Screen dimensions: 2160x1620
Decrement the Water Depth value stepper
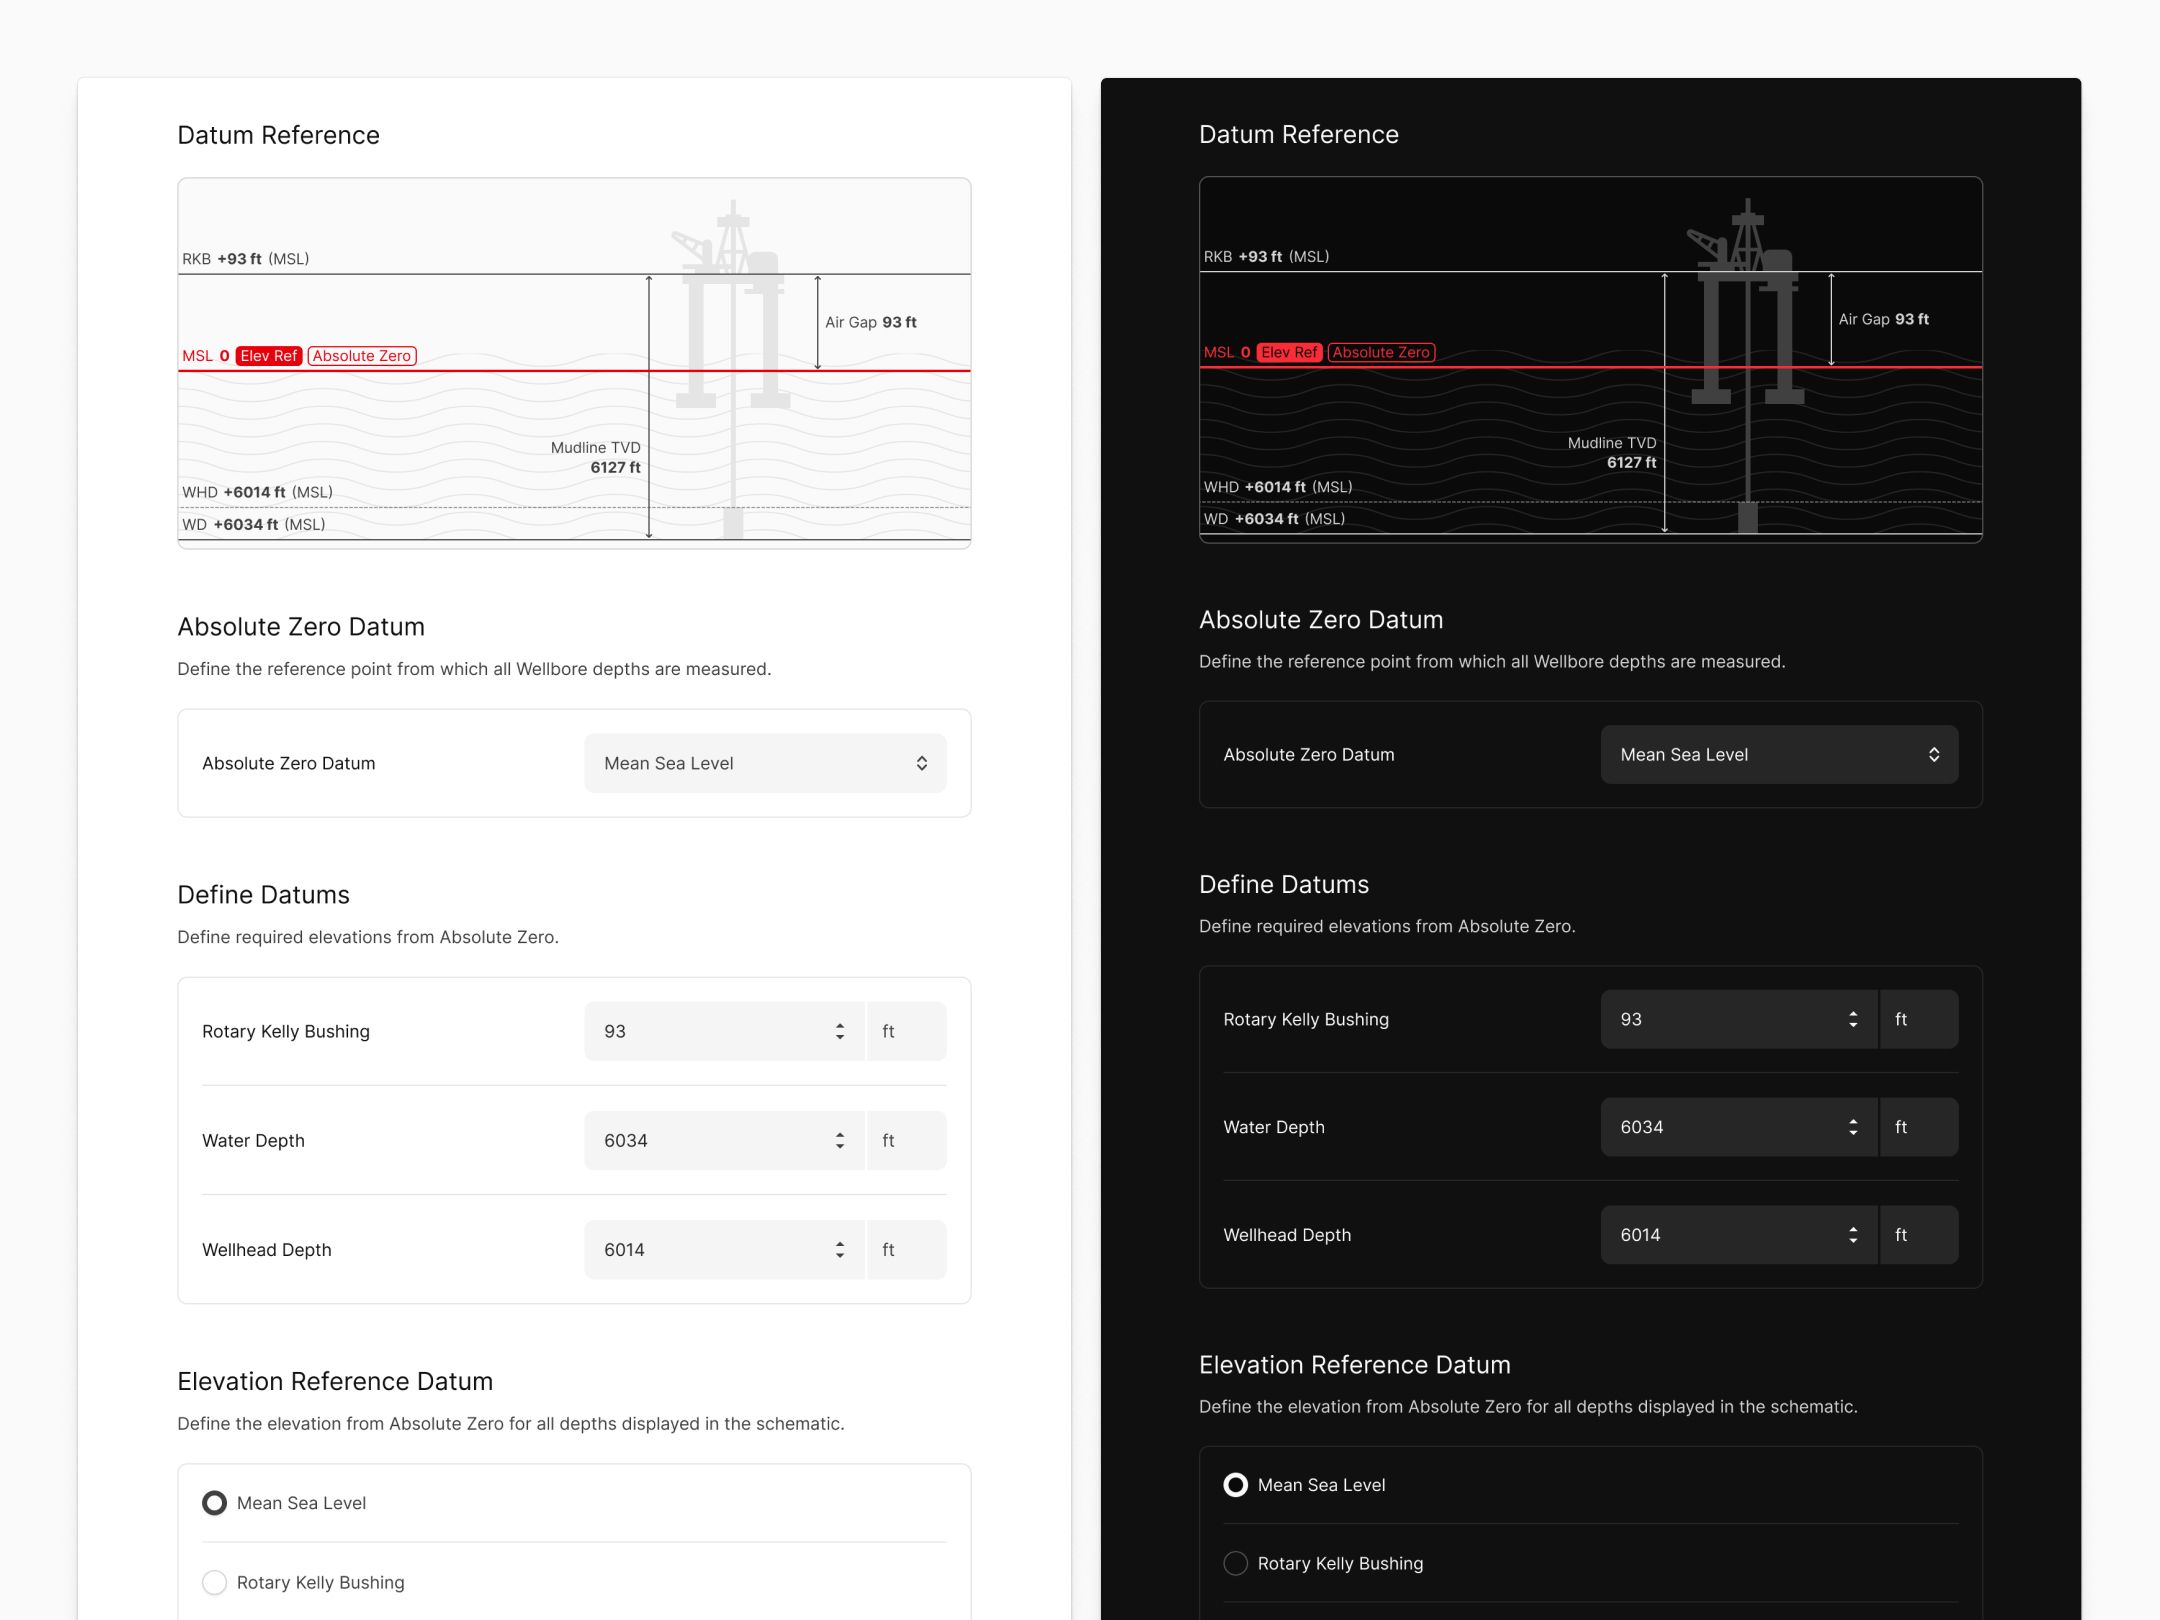(x=839, y=1147)
